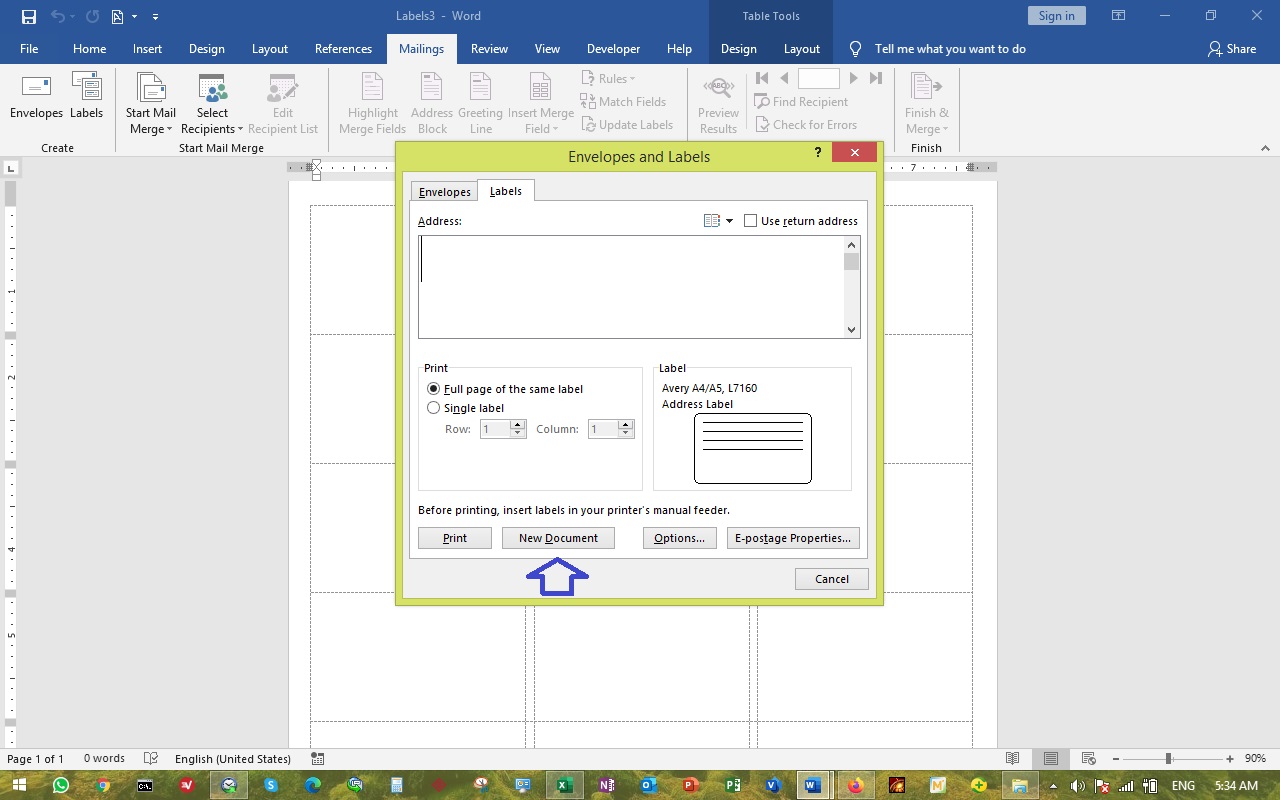Click the macro recording status icon
Viewport: 1280px width, 800px height.
click(x=318, y=759)
